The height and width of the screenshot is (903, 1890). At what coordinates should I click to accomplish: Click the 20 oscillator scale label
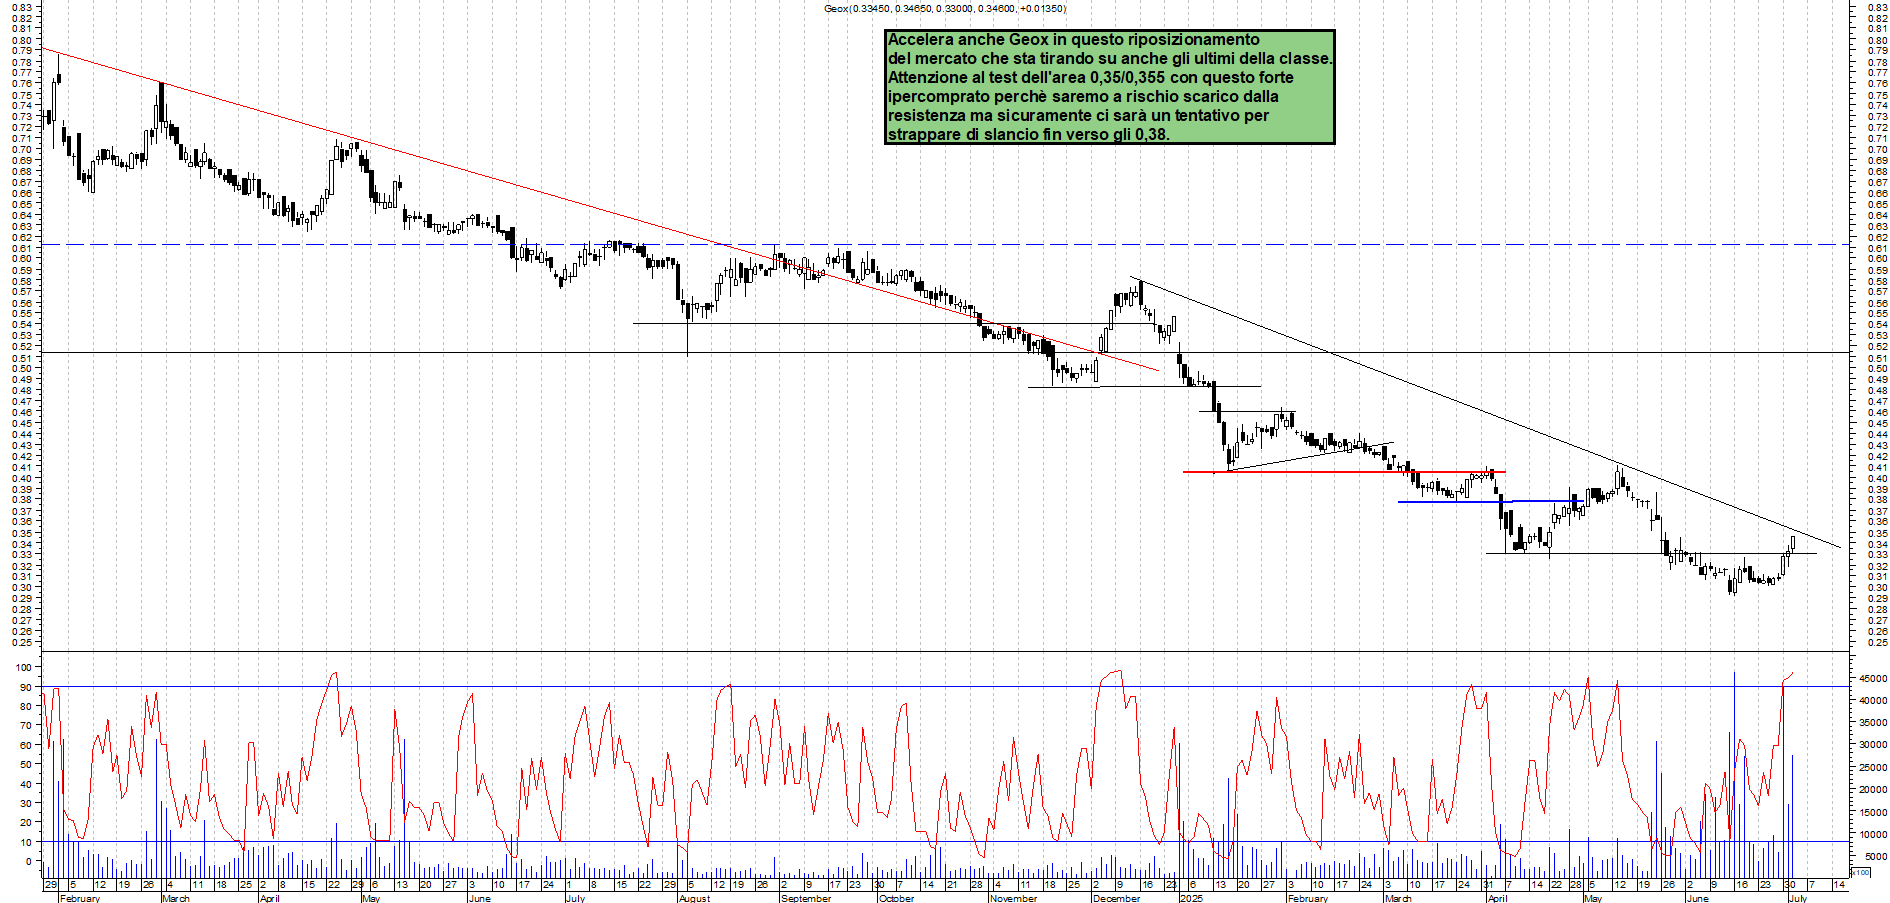[x=26, y=824]
